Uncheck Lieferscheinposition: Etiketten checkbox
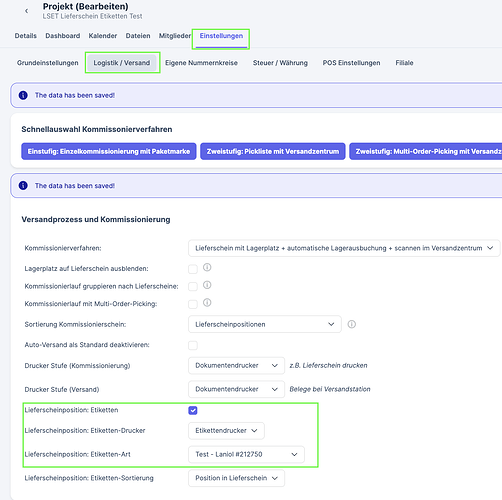 pyautogui.click(x=193, y=410)
